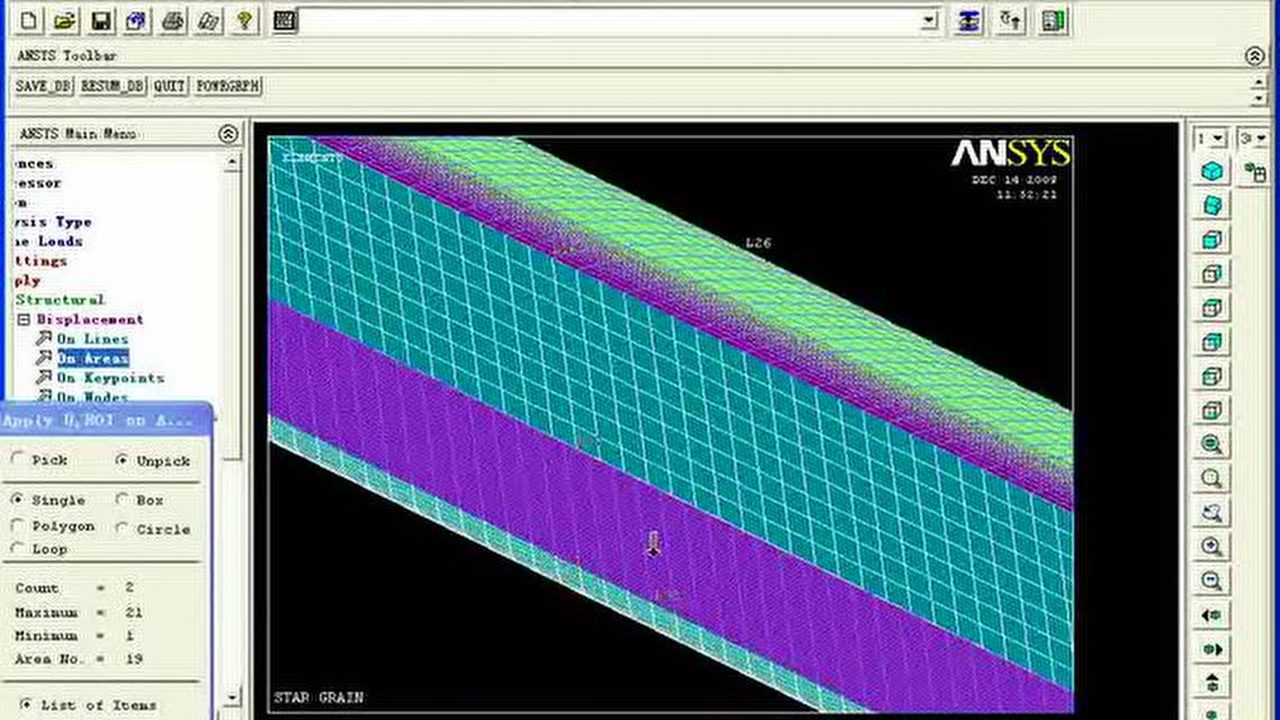Image resolution: width=1280 pixels, height=720 pixels.
Task: Select On Lines menu item
Action: coord(92,339)
